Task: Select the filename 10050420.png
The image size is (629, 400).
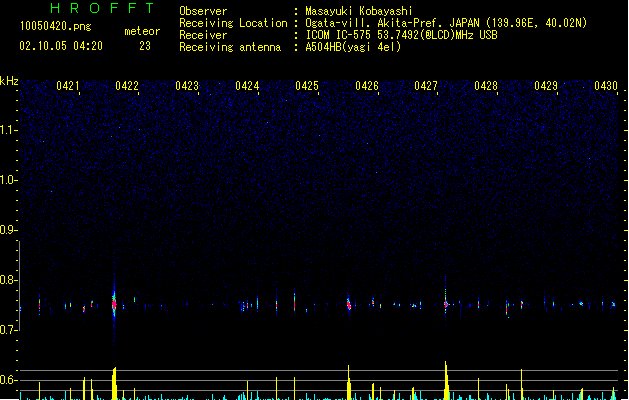Action: [55, 26]
